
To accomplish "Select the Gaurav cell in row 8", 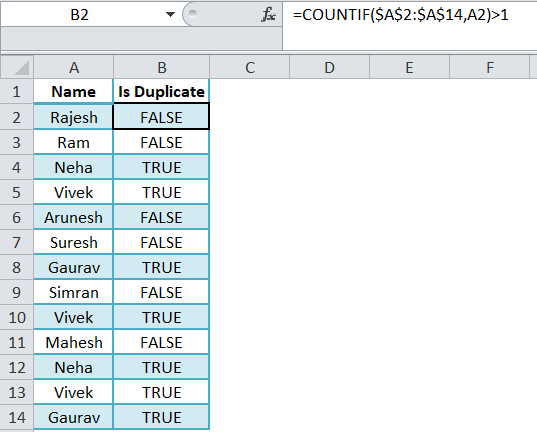I will (74, 267).
